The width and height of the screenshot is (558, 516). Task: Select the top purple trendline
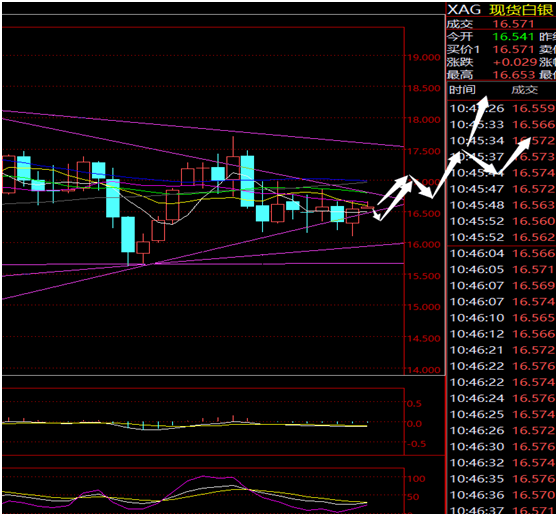(x=203, y=129)
